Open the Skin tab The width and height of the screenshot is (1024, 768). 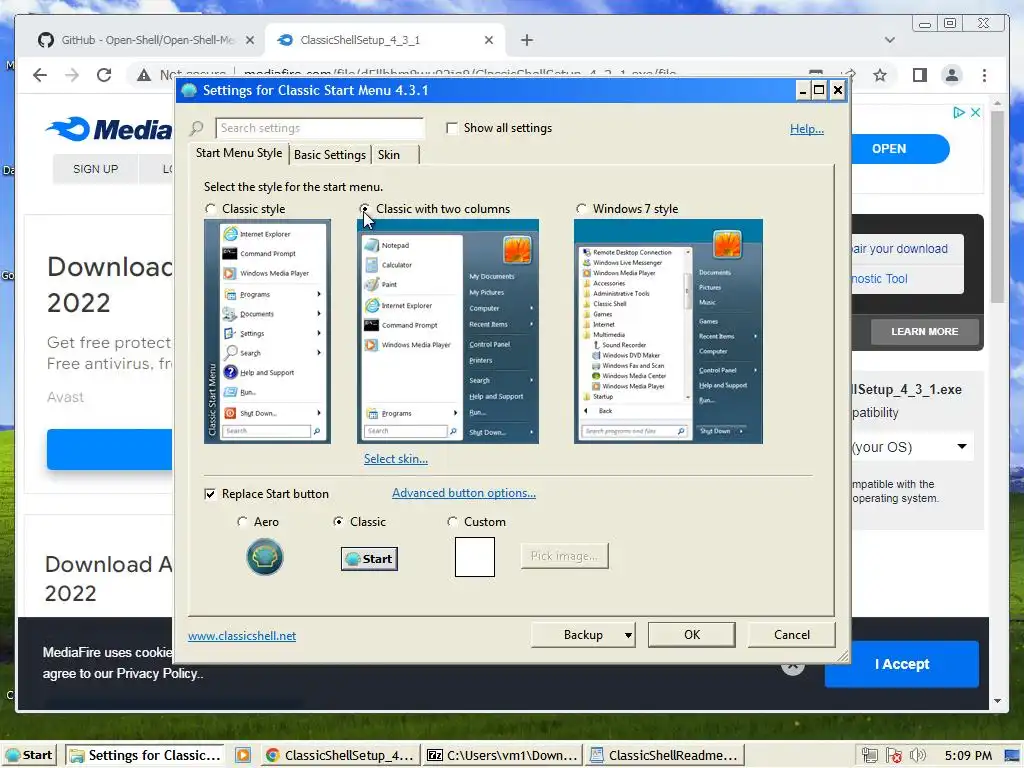click(394, 155)
